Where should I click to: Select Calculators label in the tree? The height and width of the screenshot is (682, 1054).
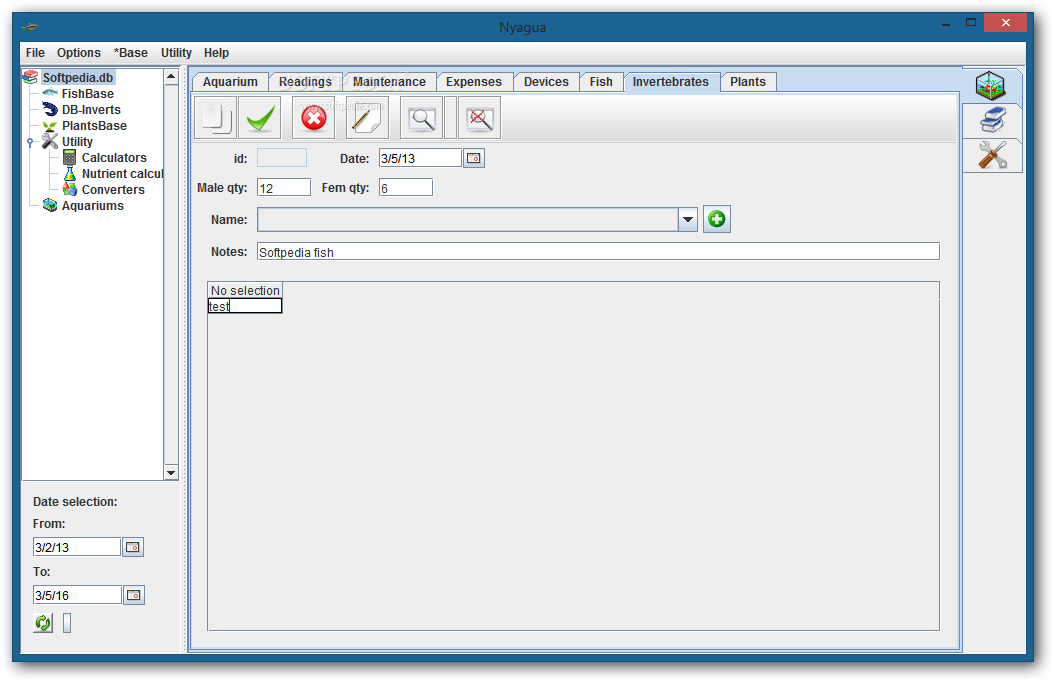(114, 157)
